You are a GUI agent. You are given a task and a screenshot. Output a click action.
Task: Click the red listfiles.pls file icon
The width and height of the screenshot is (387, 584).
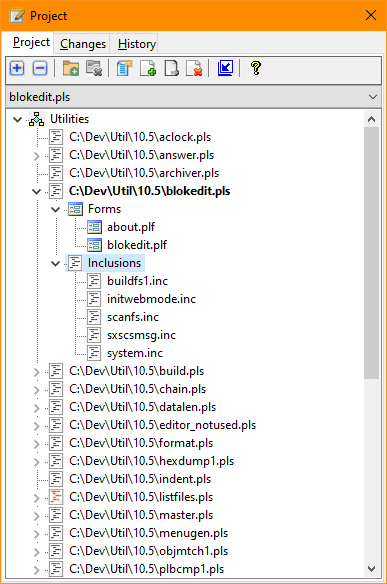coord(56,497)
